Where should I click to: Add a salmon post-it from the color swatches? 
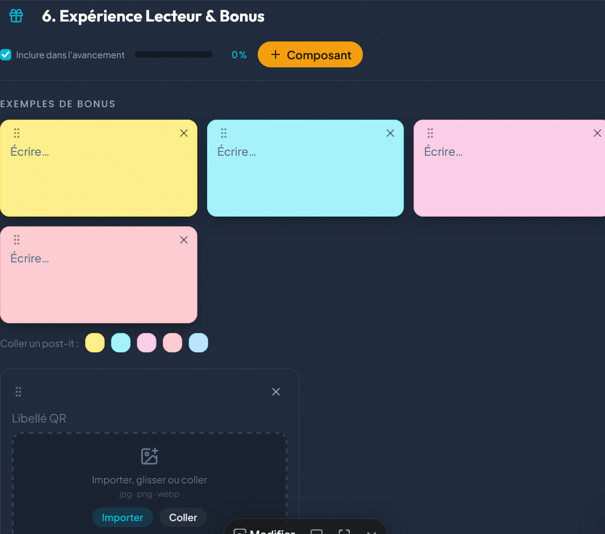pos(172,343)
